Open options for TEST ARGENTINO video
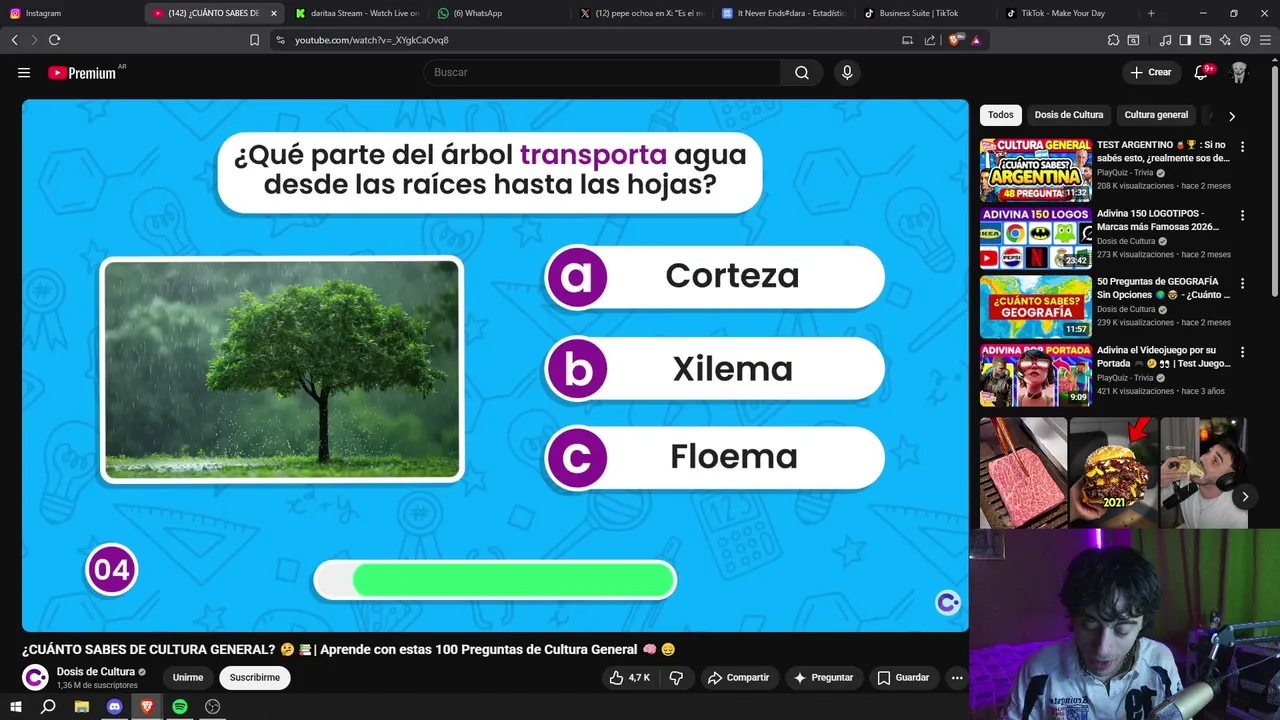 (1242, 146)
